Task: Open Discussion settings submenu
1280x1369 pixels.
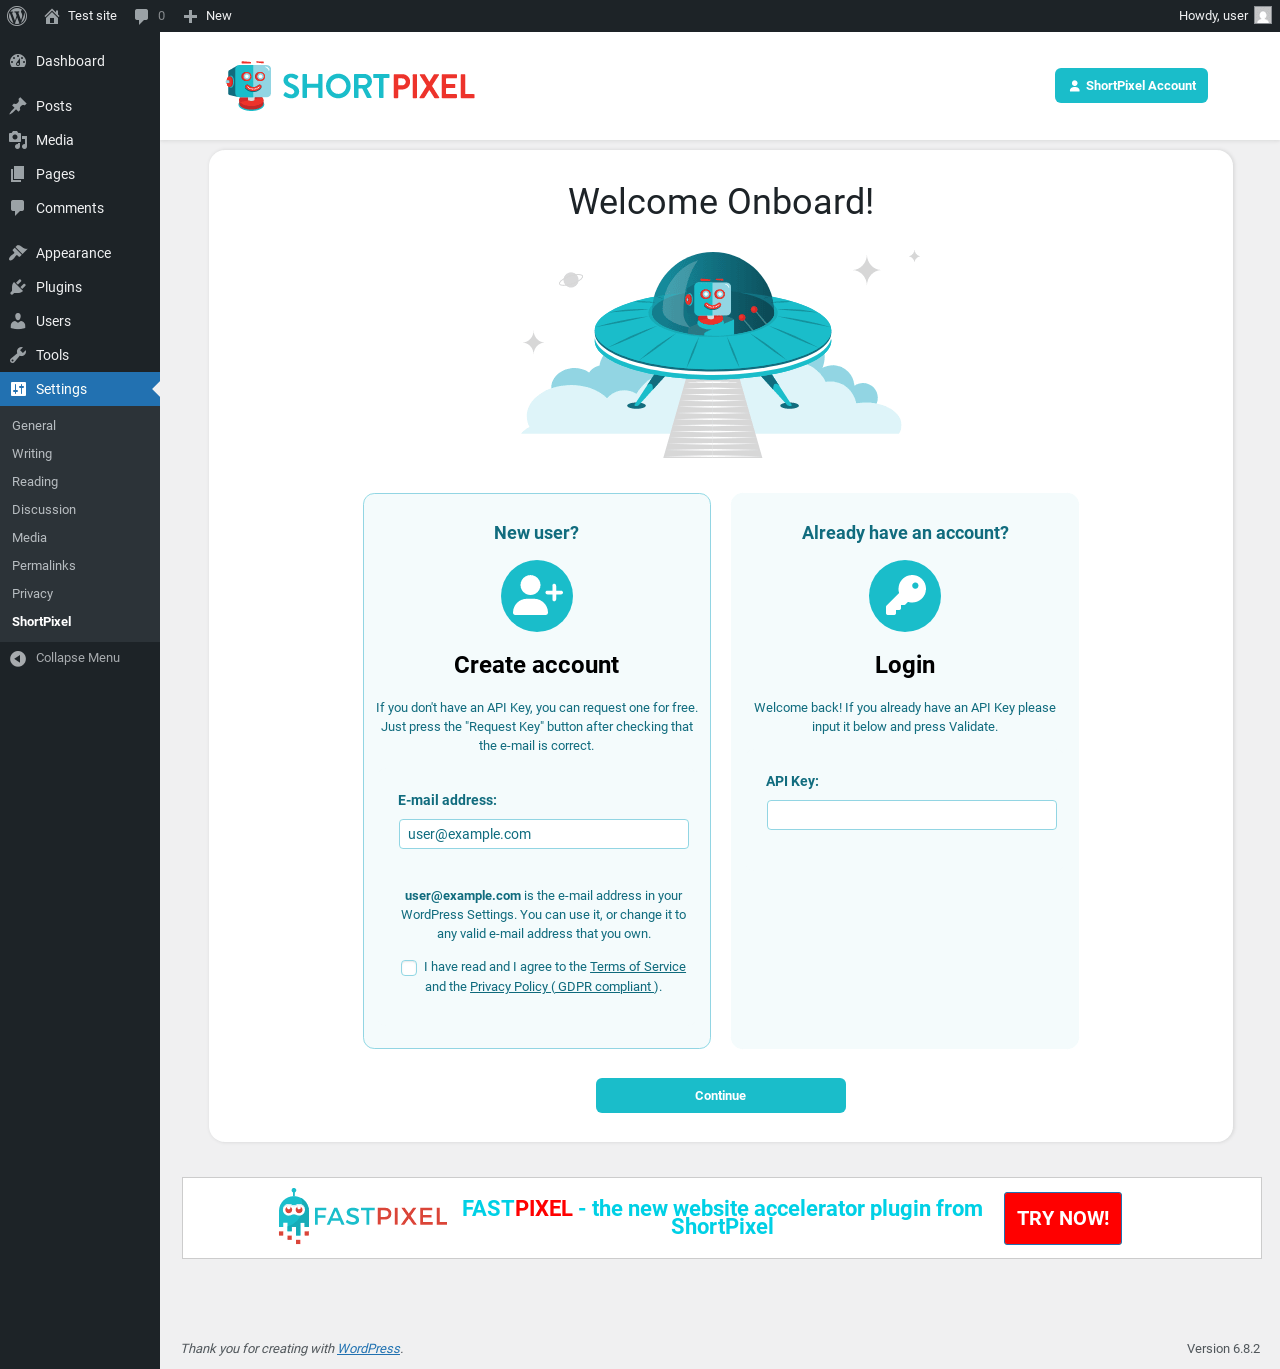Action: [44, 510]
